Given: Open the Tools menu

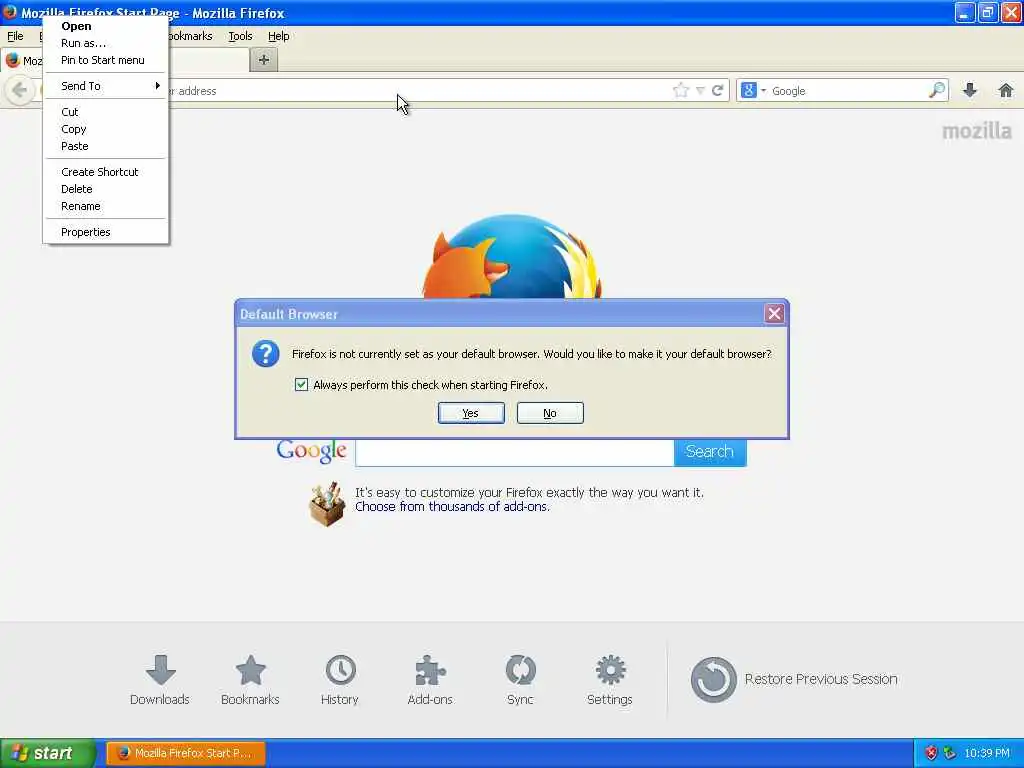Looking at the screenshot, I should [x=240, y=36].
